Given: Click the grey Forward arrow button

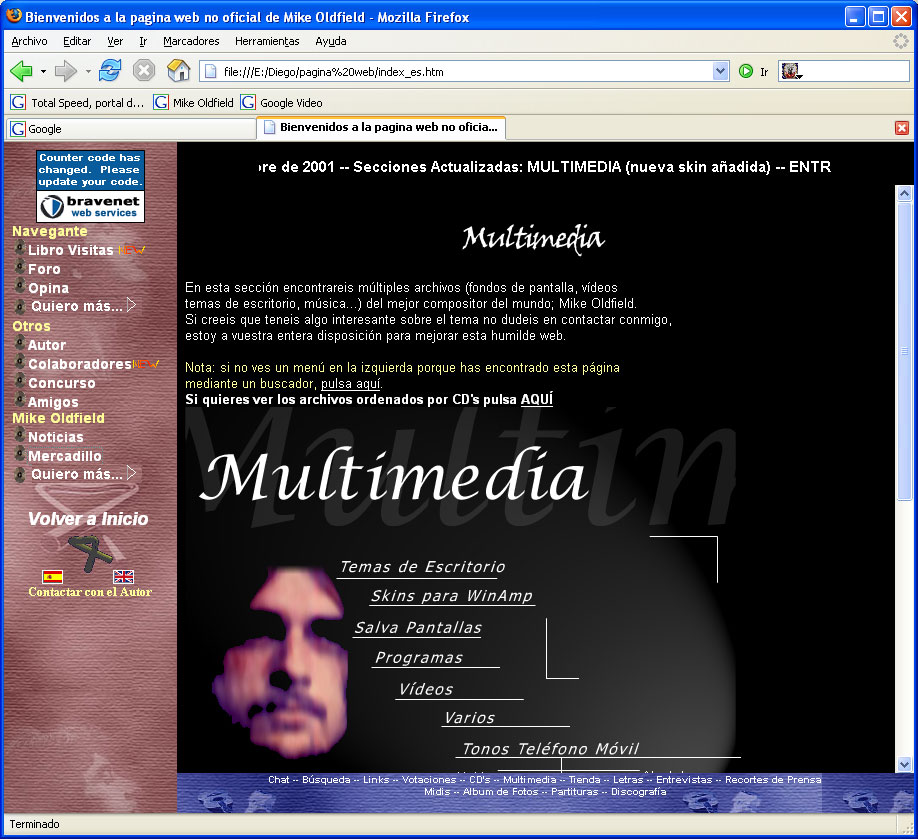Looking at the screenshot, I should pyautogui.click(x=66, y=71).
